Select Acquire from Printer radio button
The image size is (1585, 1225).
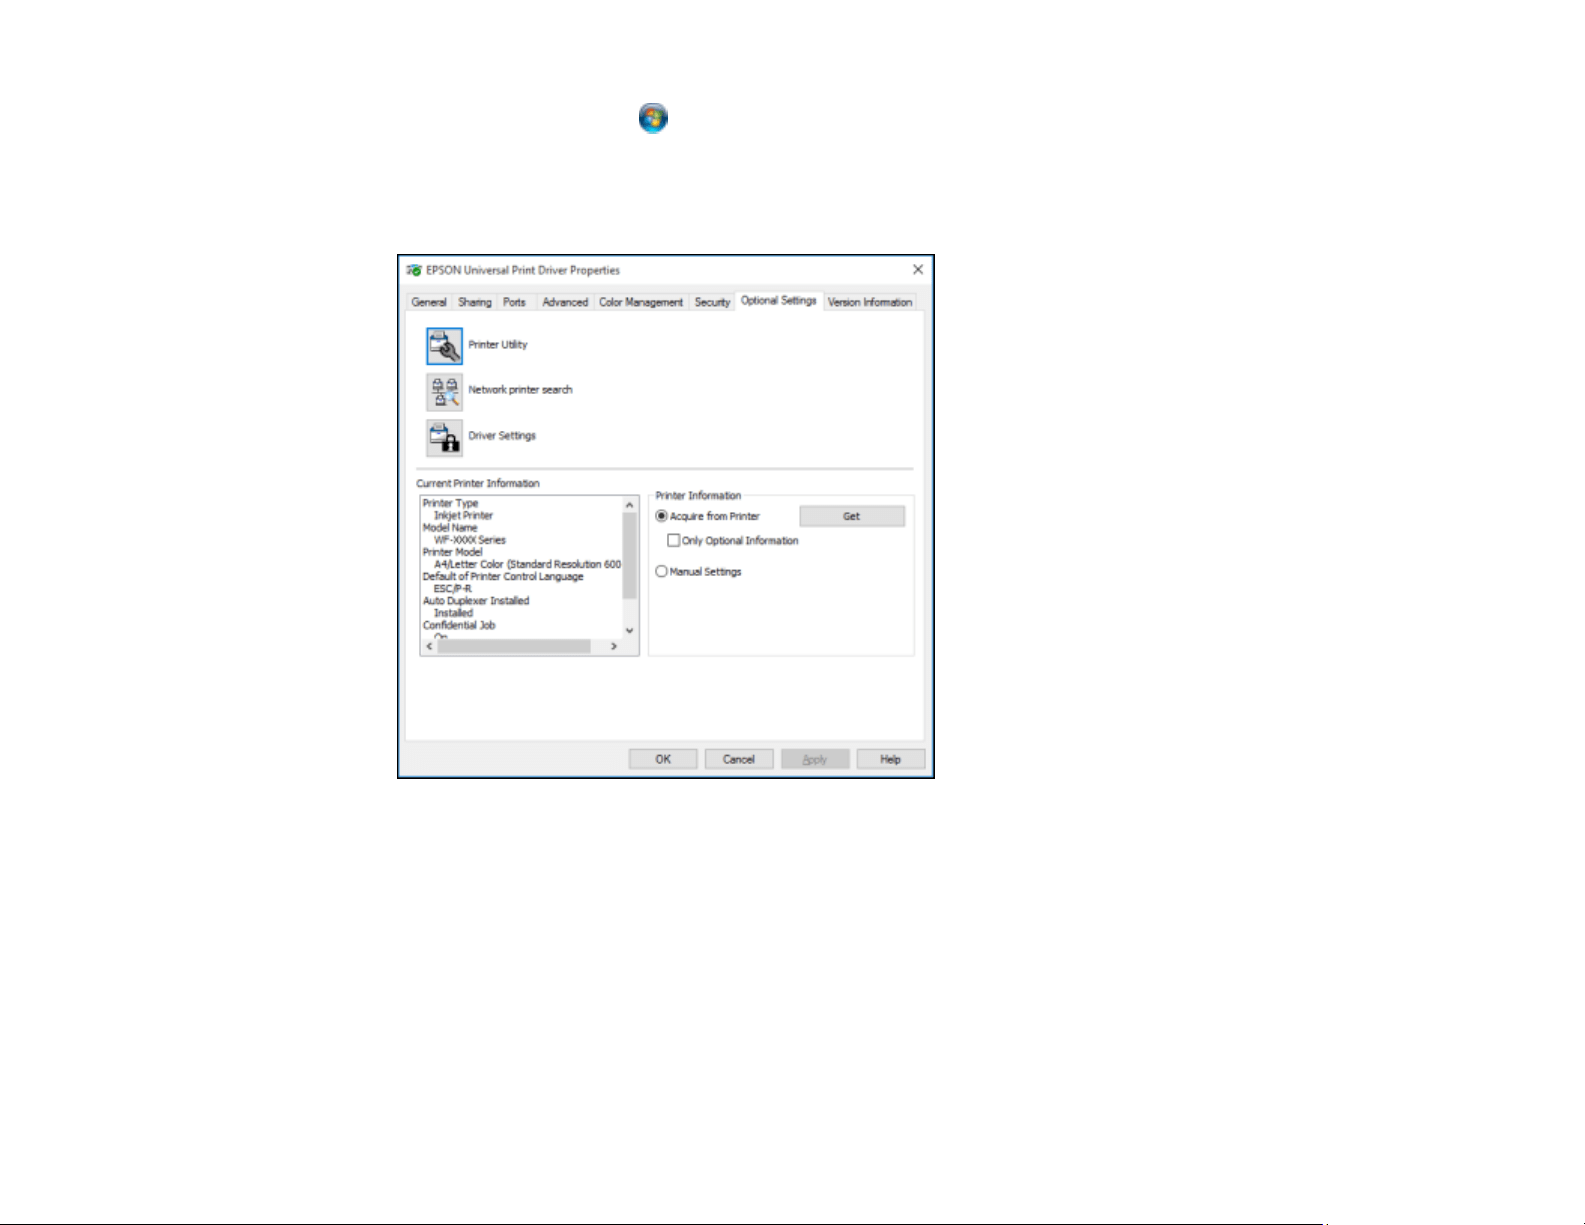(x=661, y=516)
